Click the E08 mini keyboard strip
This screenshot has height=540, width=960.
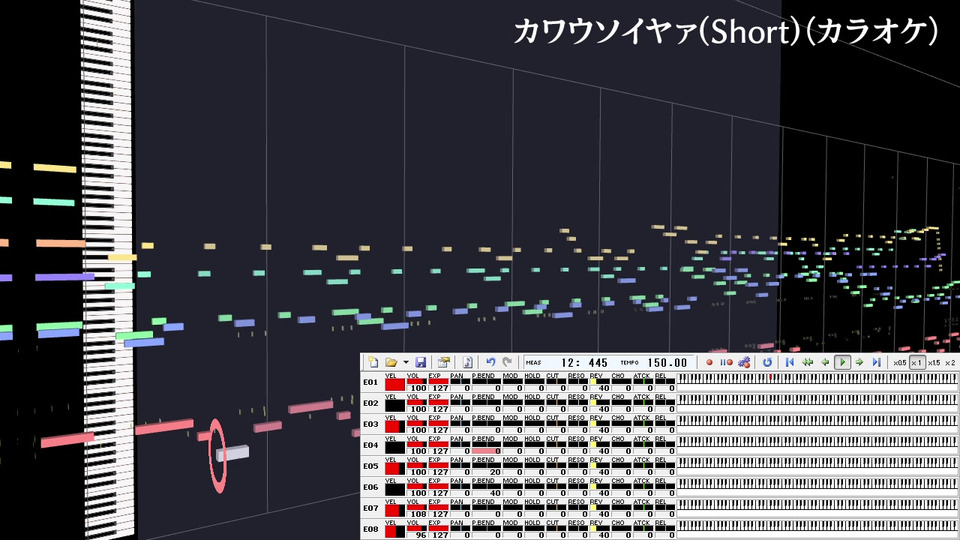pyautogui.click(x=817, y=525)
